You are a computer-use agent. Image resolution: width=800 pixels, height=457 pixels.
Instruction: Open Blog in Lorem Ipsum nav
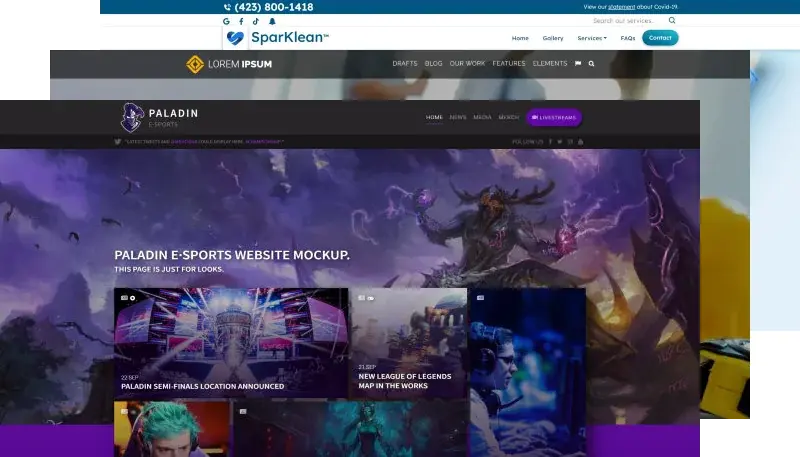pyautogui.click(x=433, y=64)
